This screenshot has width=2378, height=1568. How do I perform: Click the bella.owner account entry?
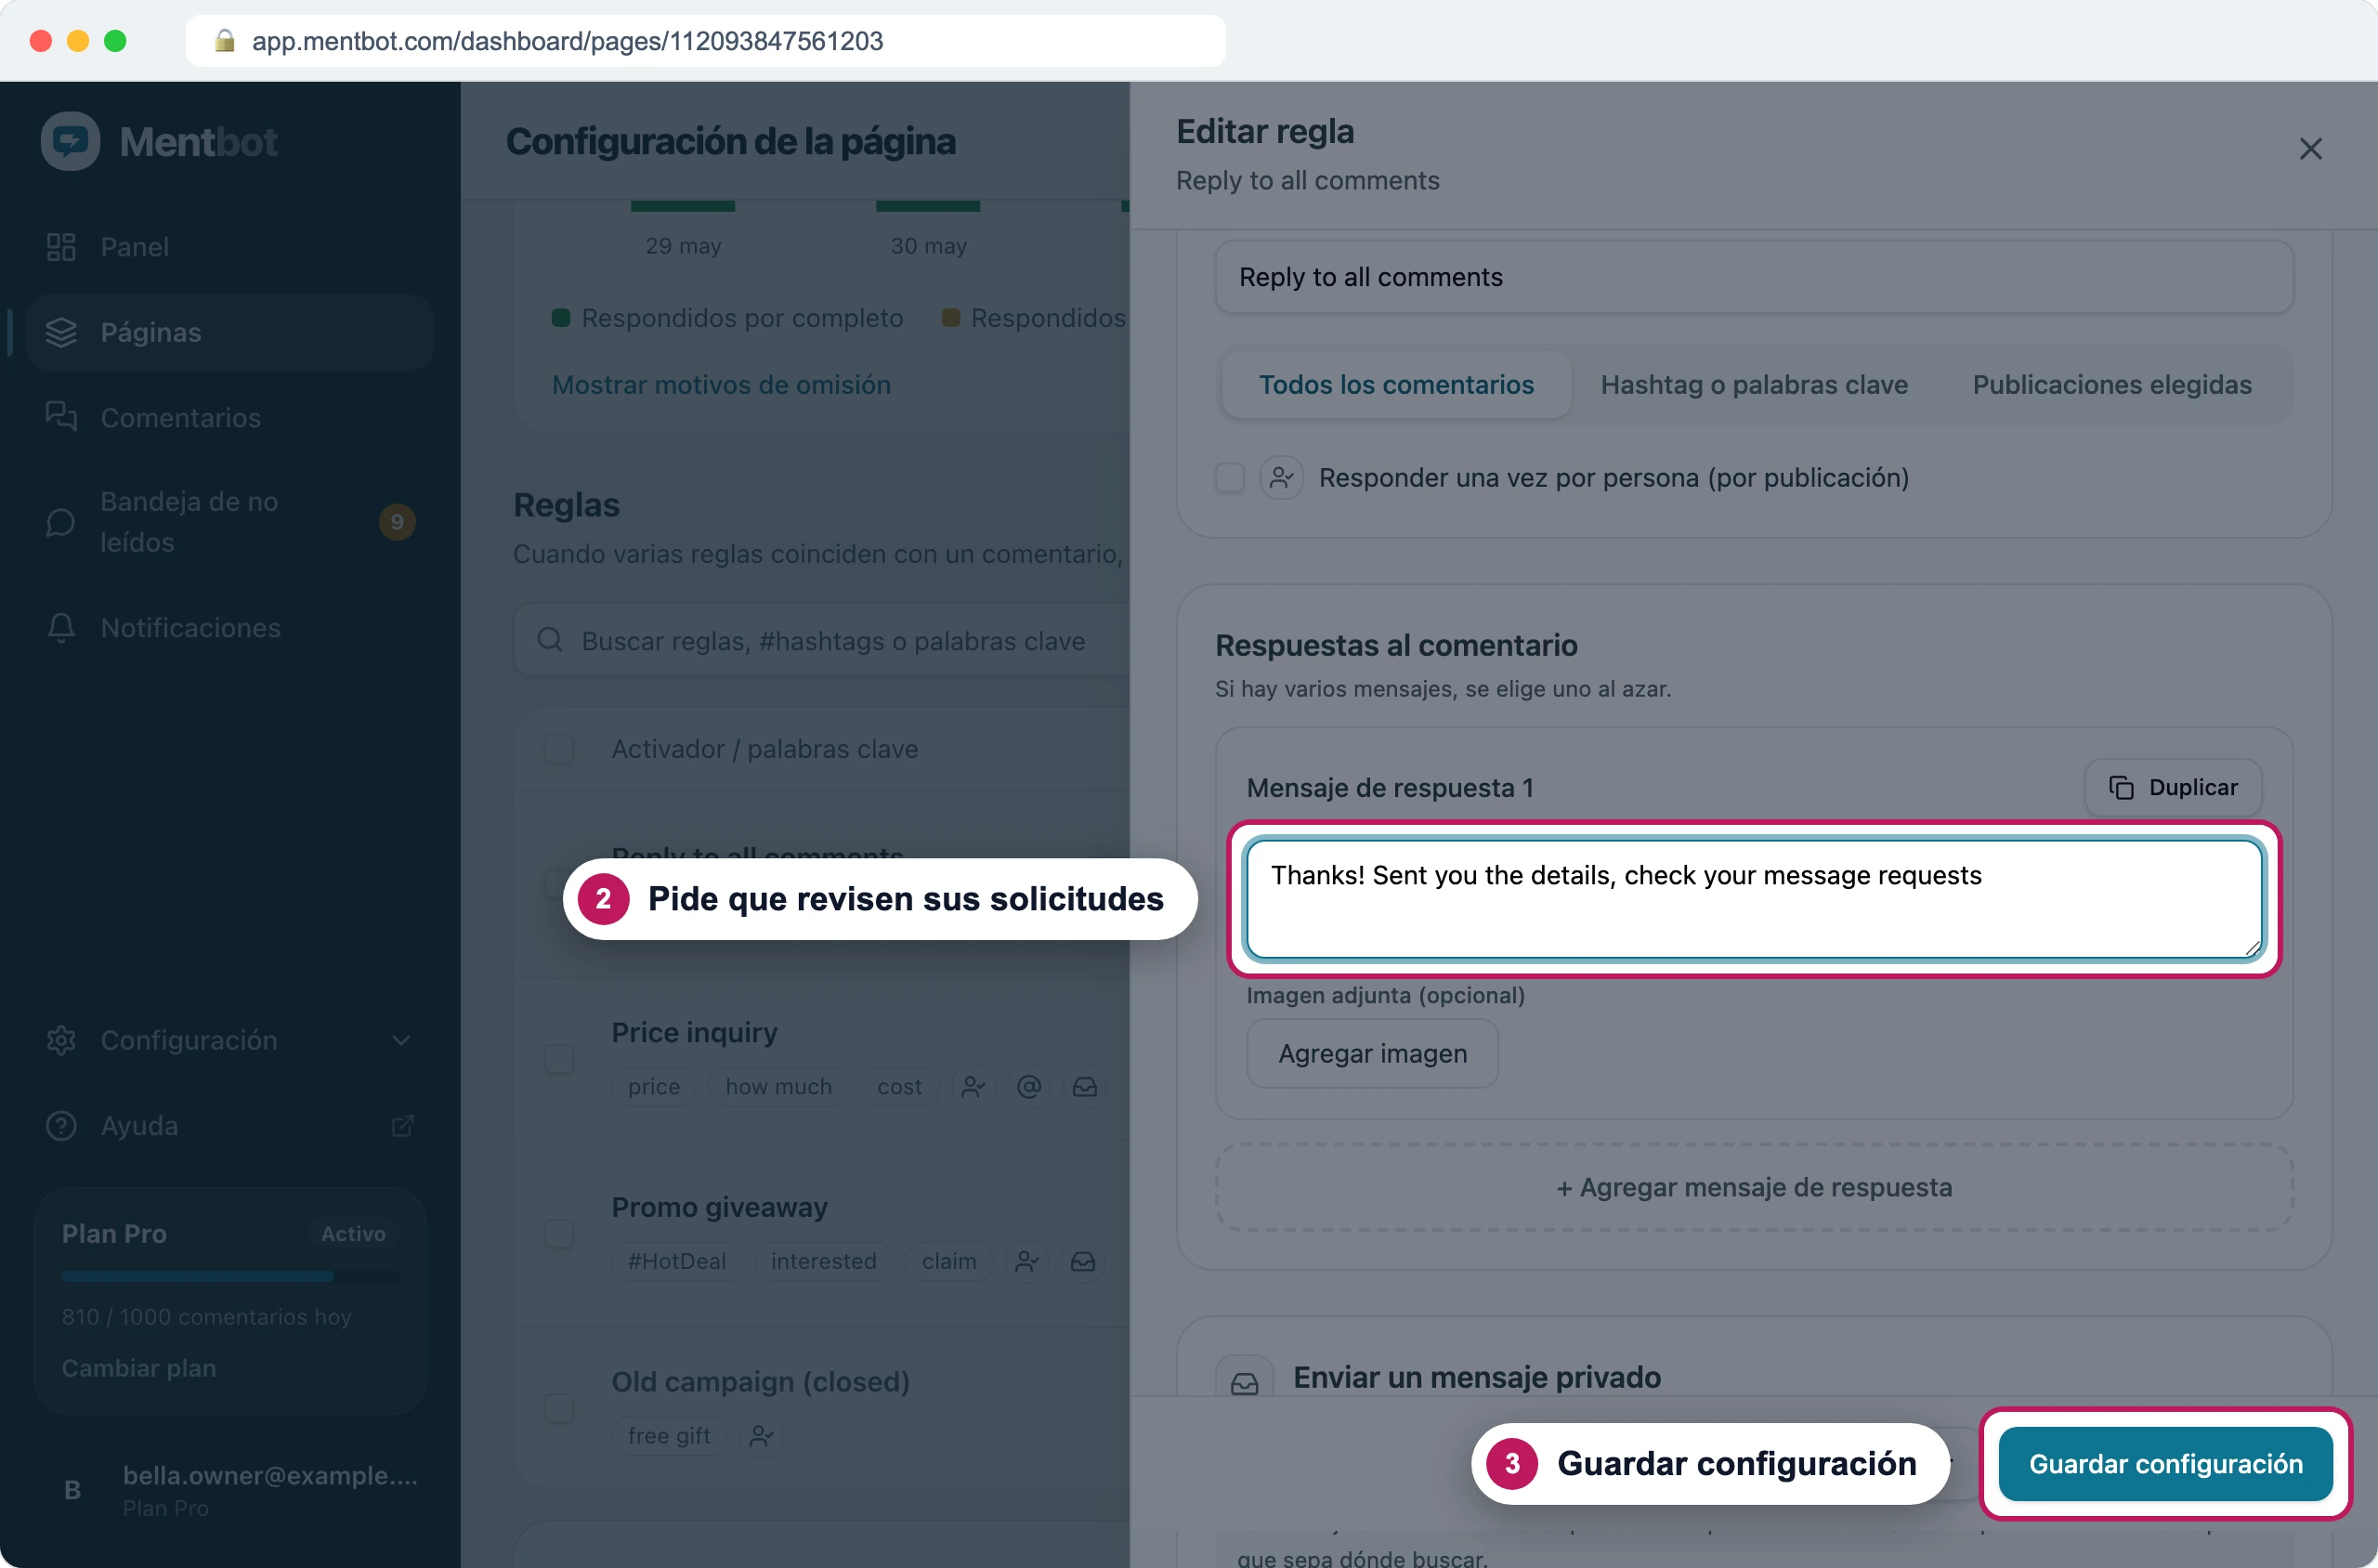(x=230, y=1490)
